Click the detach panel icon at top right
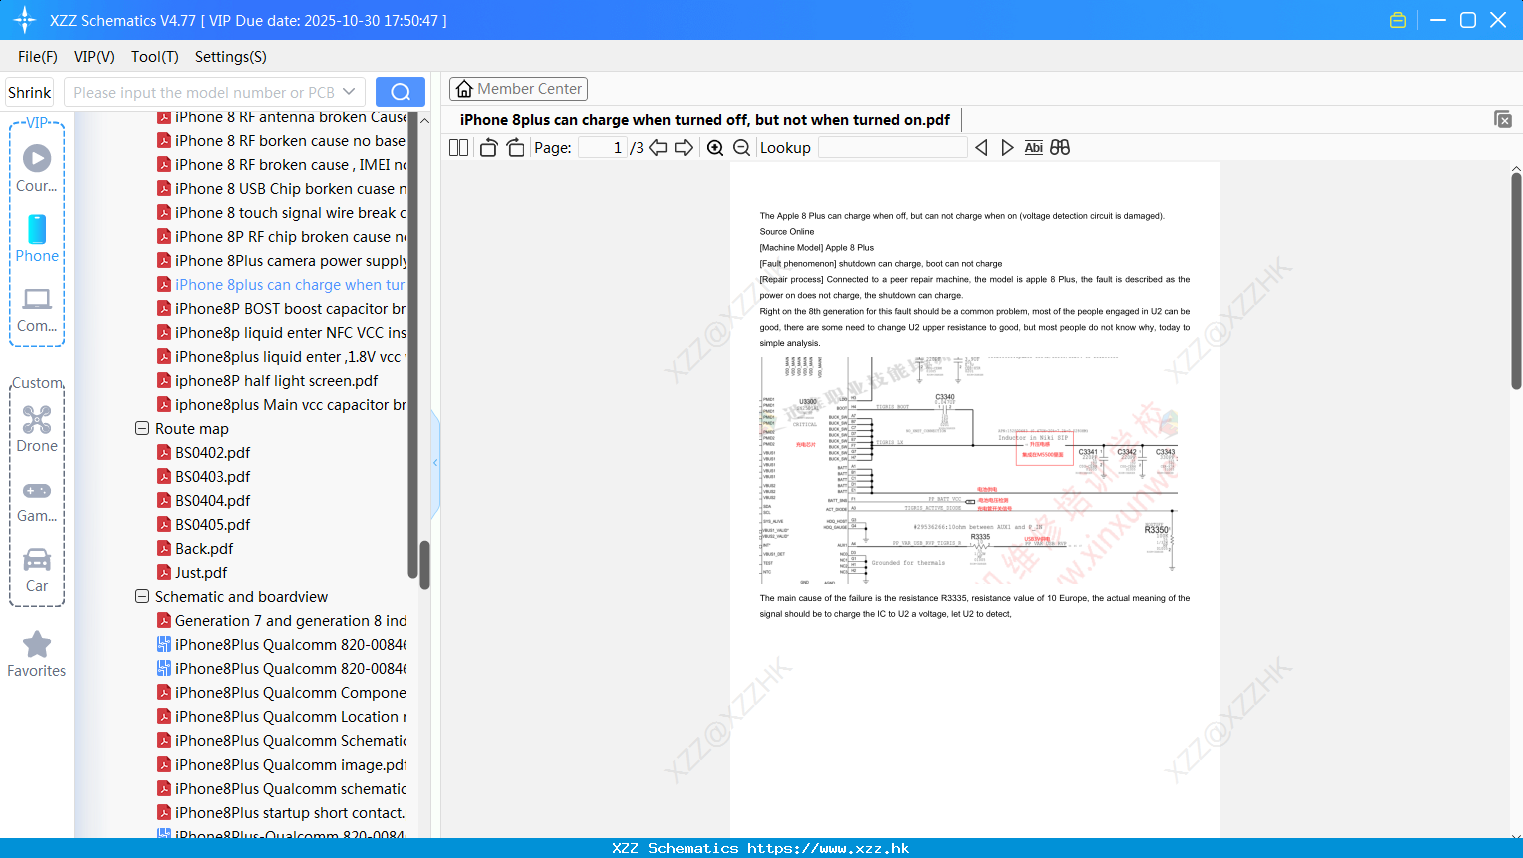The width and height of the screenshot is (1523, 858). [x=1503, y=119]
